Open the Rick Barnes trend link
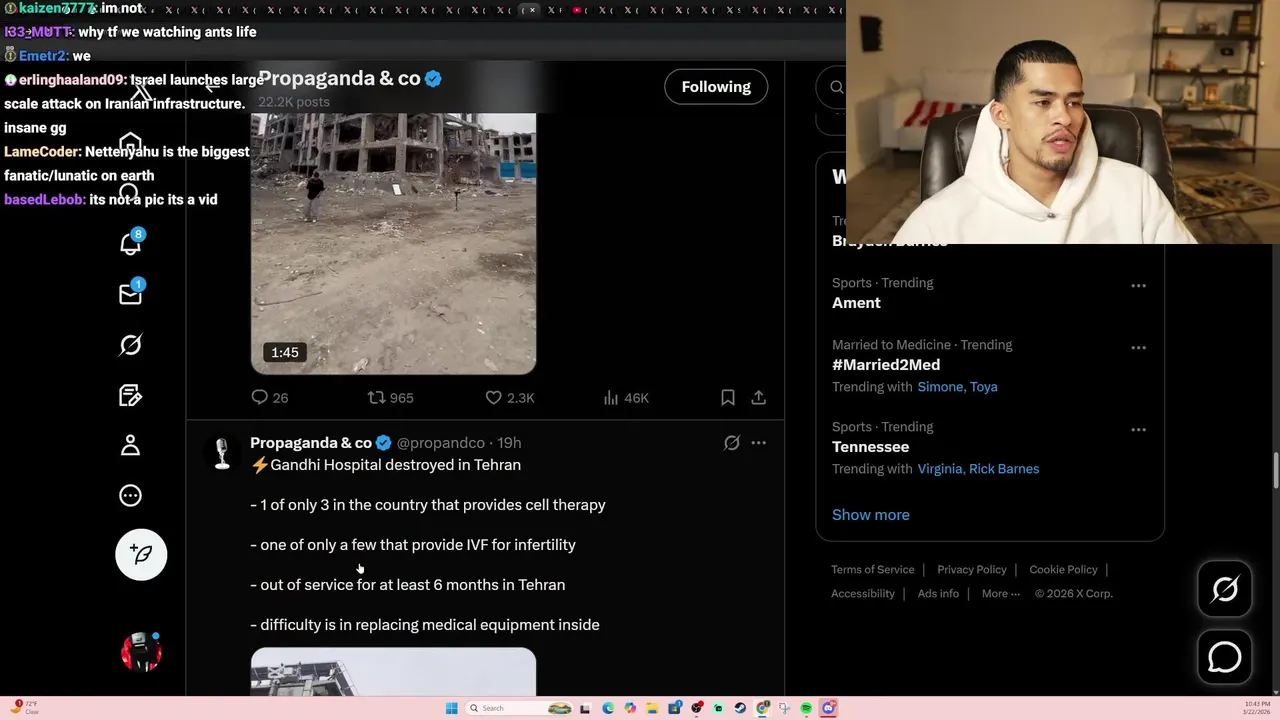1280x720 pixels. (1004, 469)
